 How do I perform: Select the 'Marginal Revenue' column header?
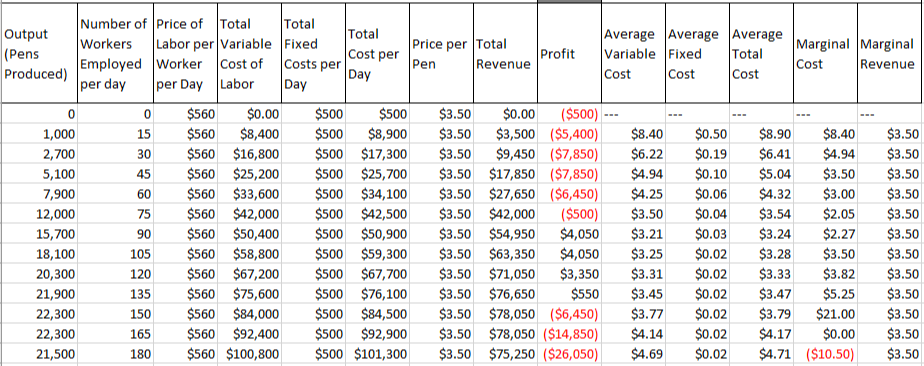[890, 53]
